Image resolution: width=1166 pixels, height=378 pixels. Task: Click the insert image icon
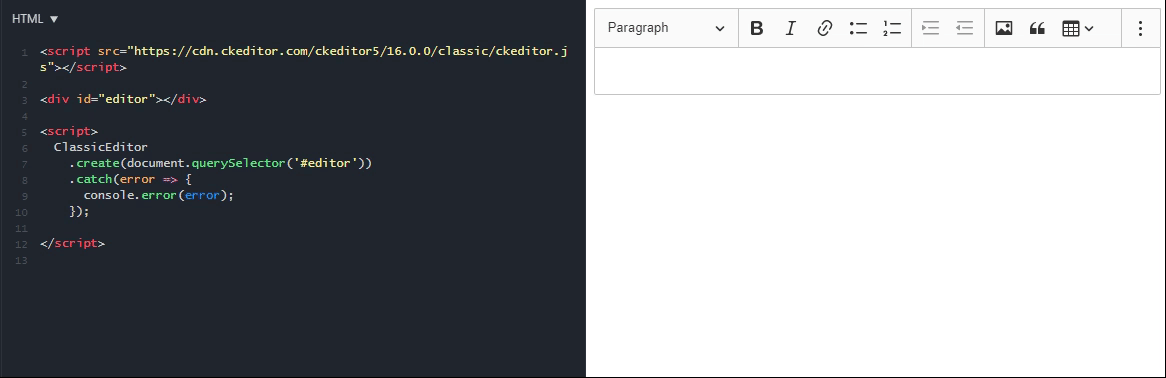click(1003, 28)
